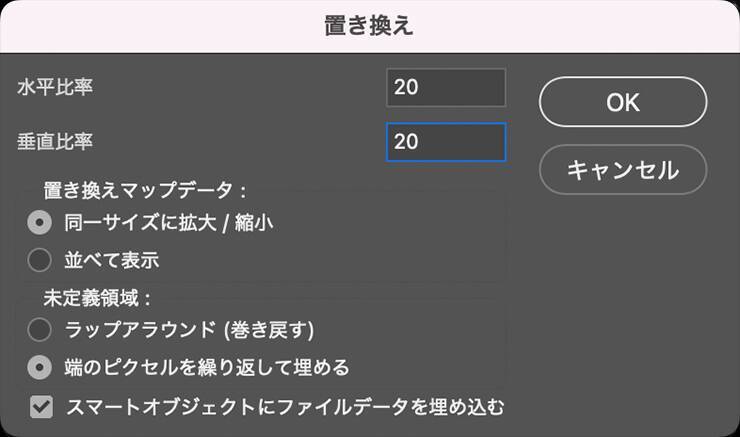Image resolution: width=740 pixels, height=437 pixels.
Task: Click the OK button
Action: tap(622, 102)
